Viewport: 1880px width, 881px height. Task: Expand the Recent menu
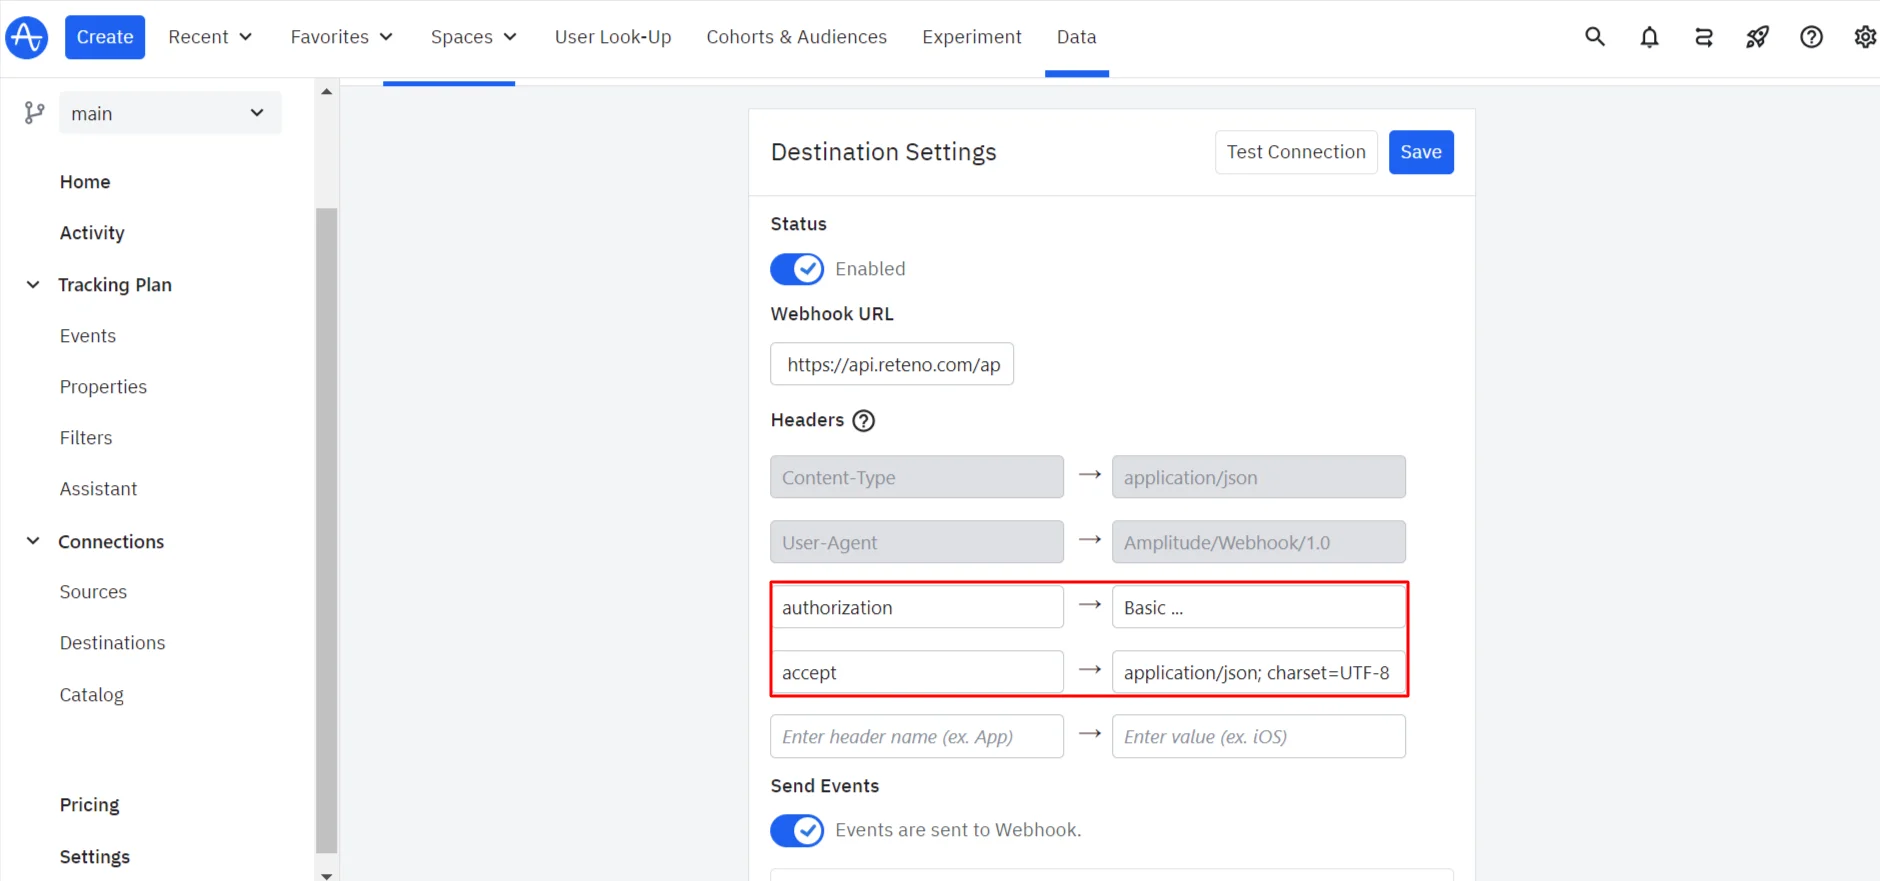pyautogui.click(x=210, y=37)
